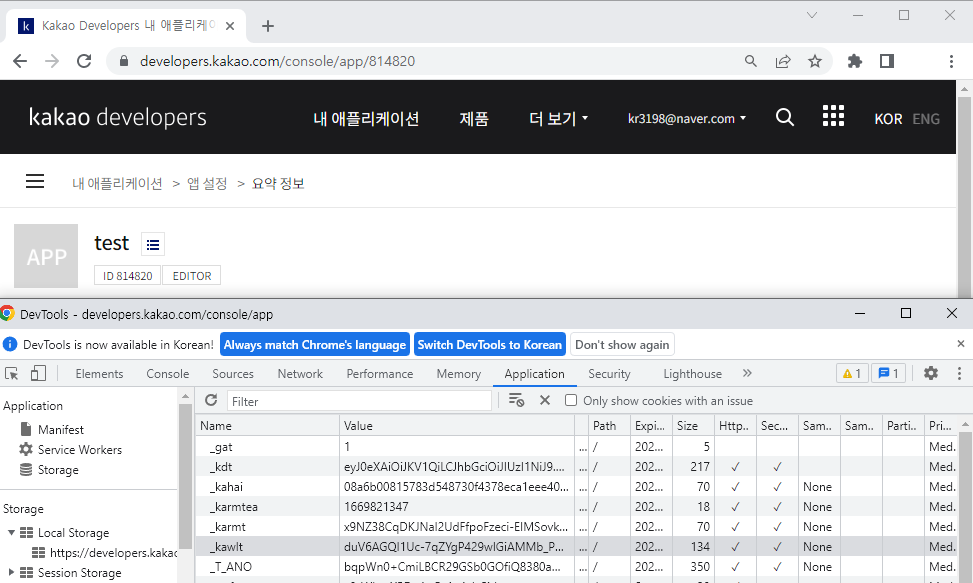
Task: Toggle the device toolbar
Action: point(38,373)
